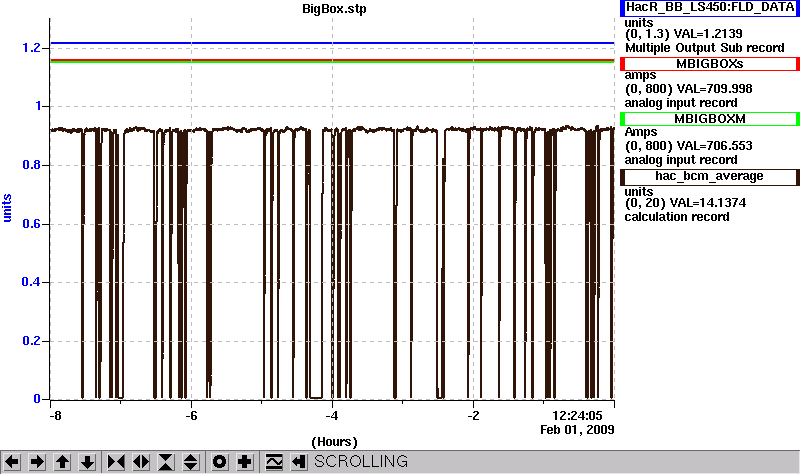Click the circle auto-scale toolbar icon
The image size is (800, 474).
pyautogui.click(x=219, y=462)
